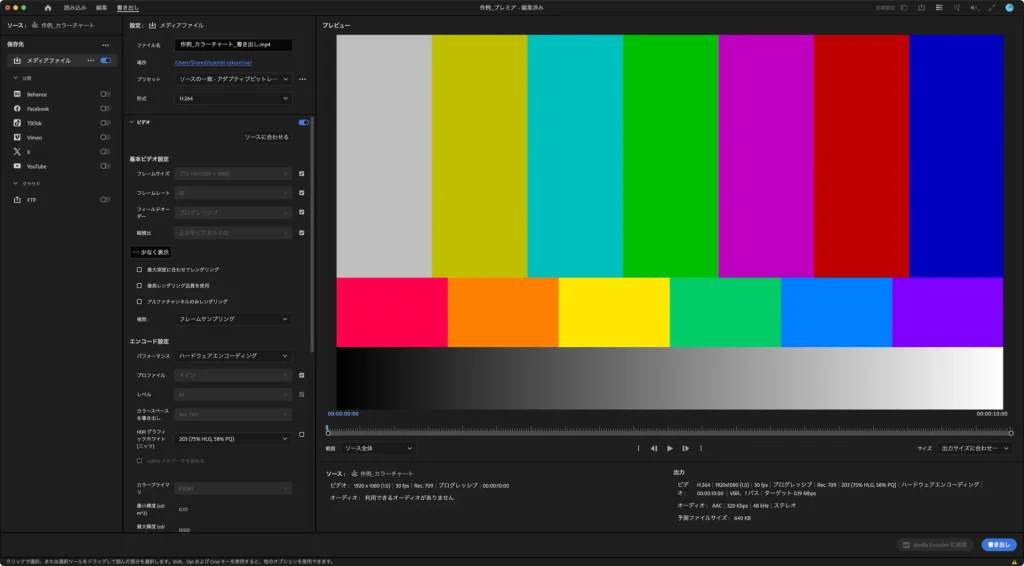Click the quick export share icon
Image resolution: width=1024 pixels, height=566 pixels.
click(x=921, y=8)
